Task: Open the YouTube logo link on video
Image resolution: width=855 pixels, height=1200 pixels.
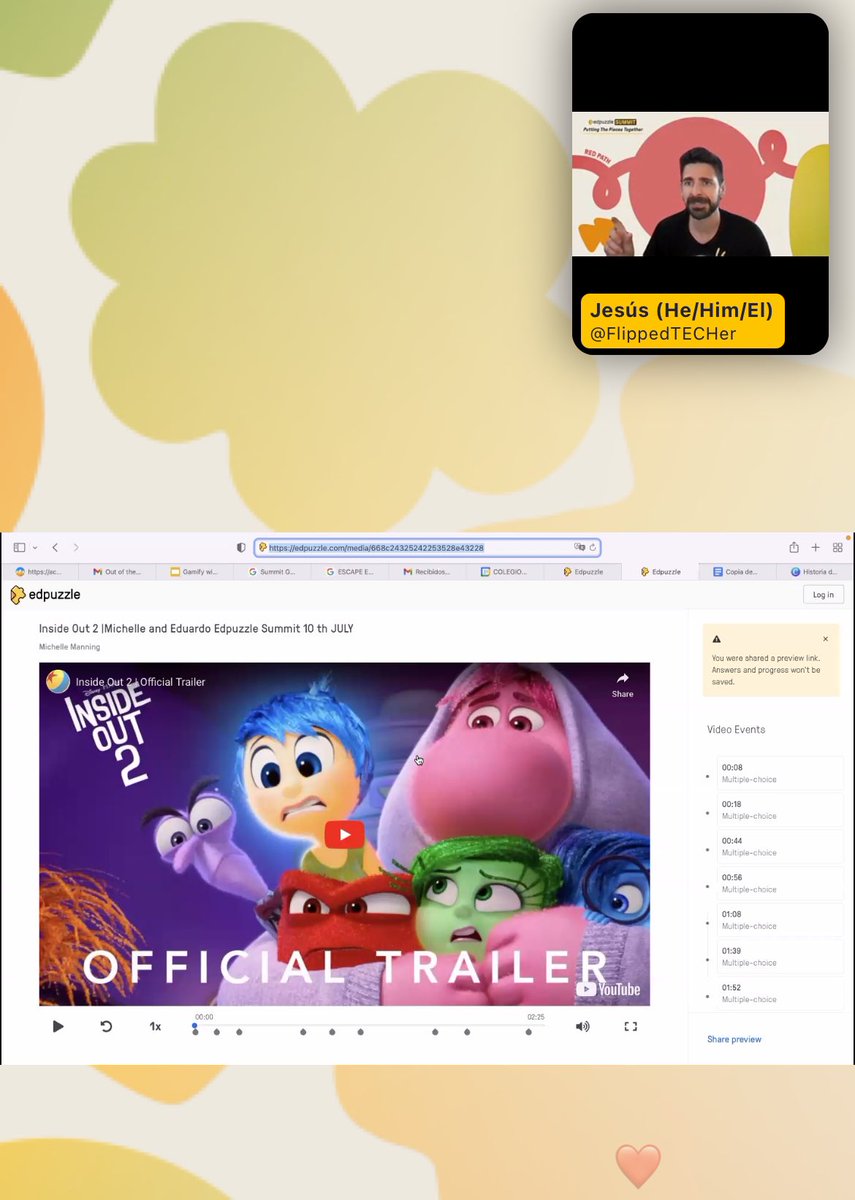Action: point(607,989)
